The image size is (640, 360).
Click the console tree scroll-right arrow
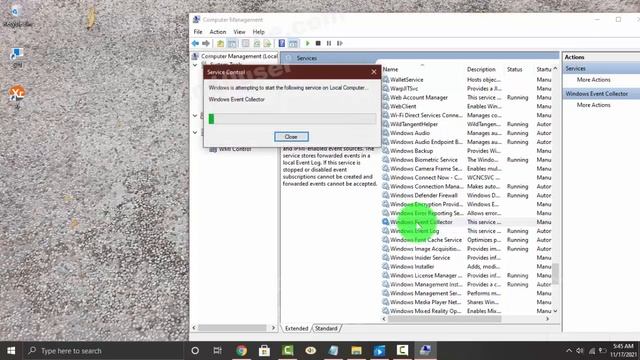tap(273, 328)
